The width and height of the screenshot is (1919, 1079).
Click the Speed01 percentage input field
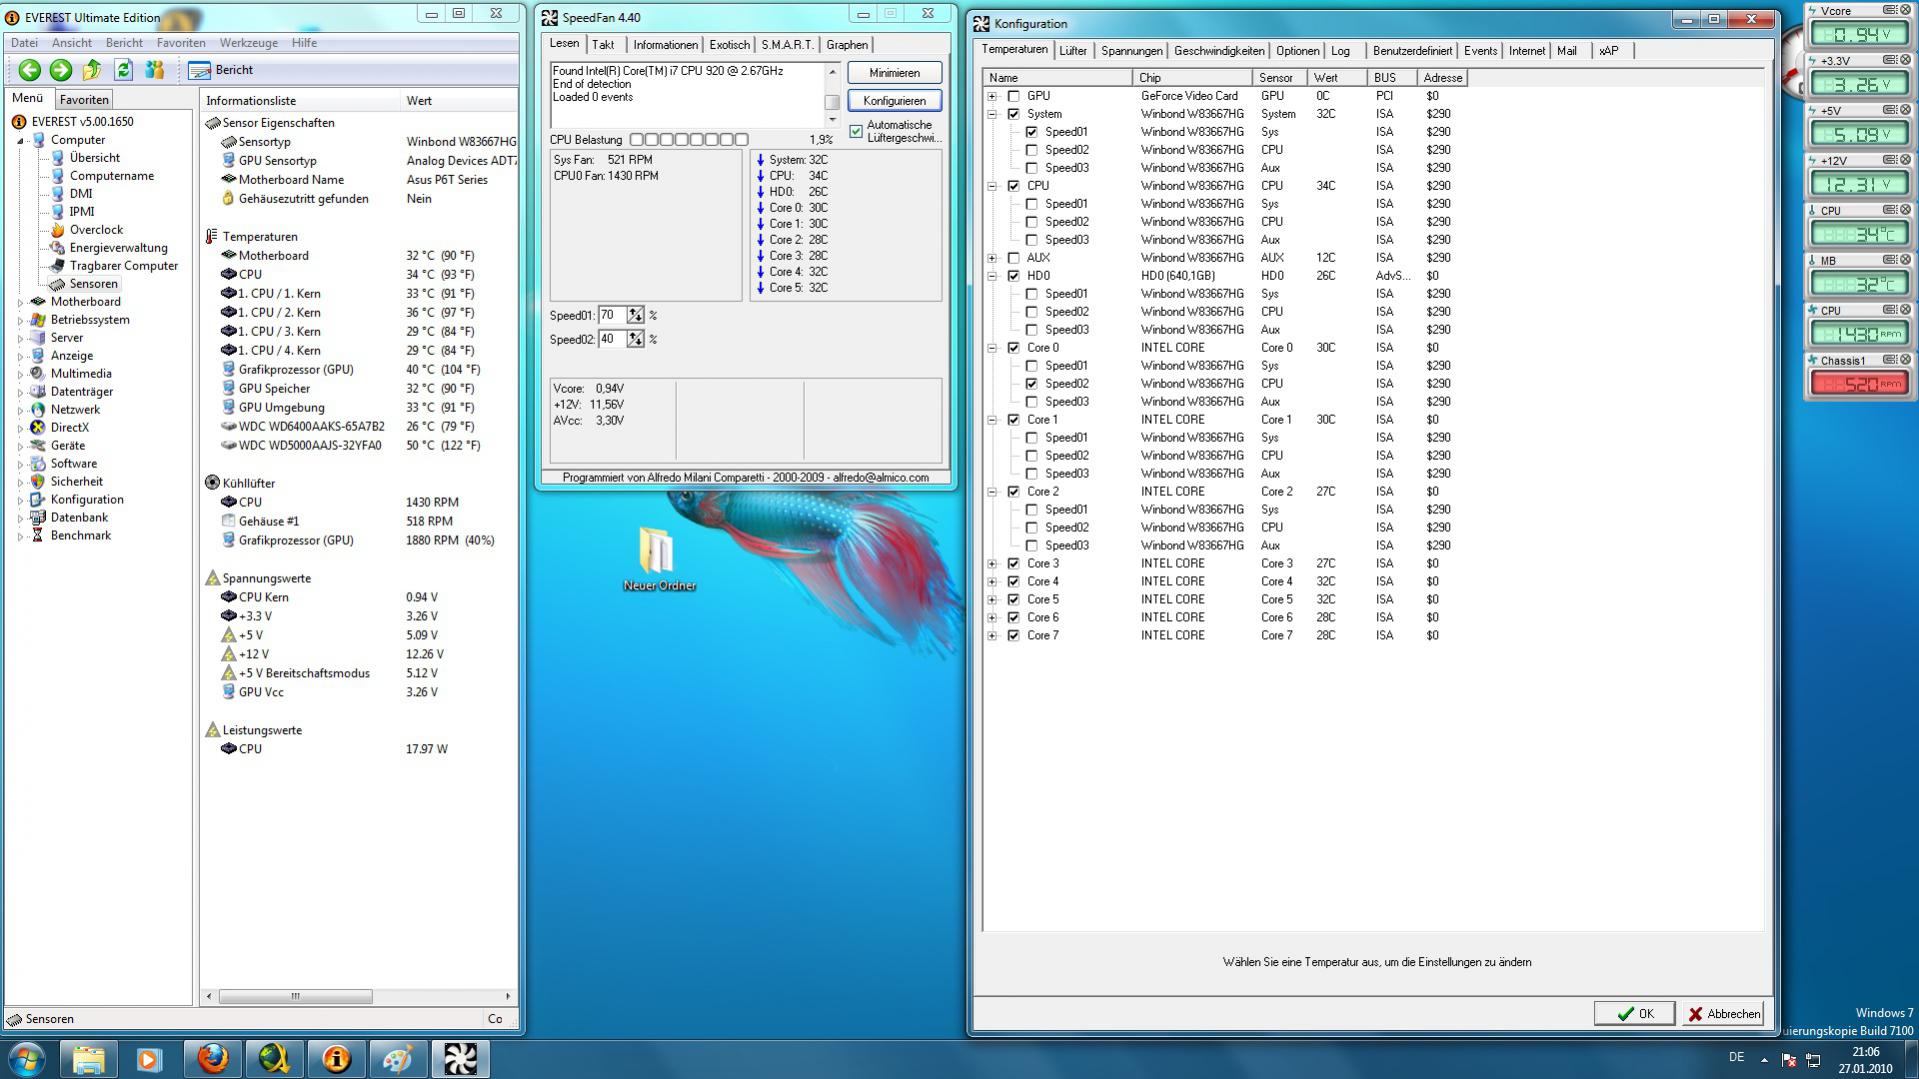(612, 316)
